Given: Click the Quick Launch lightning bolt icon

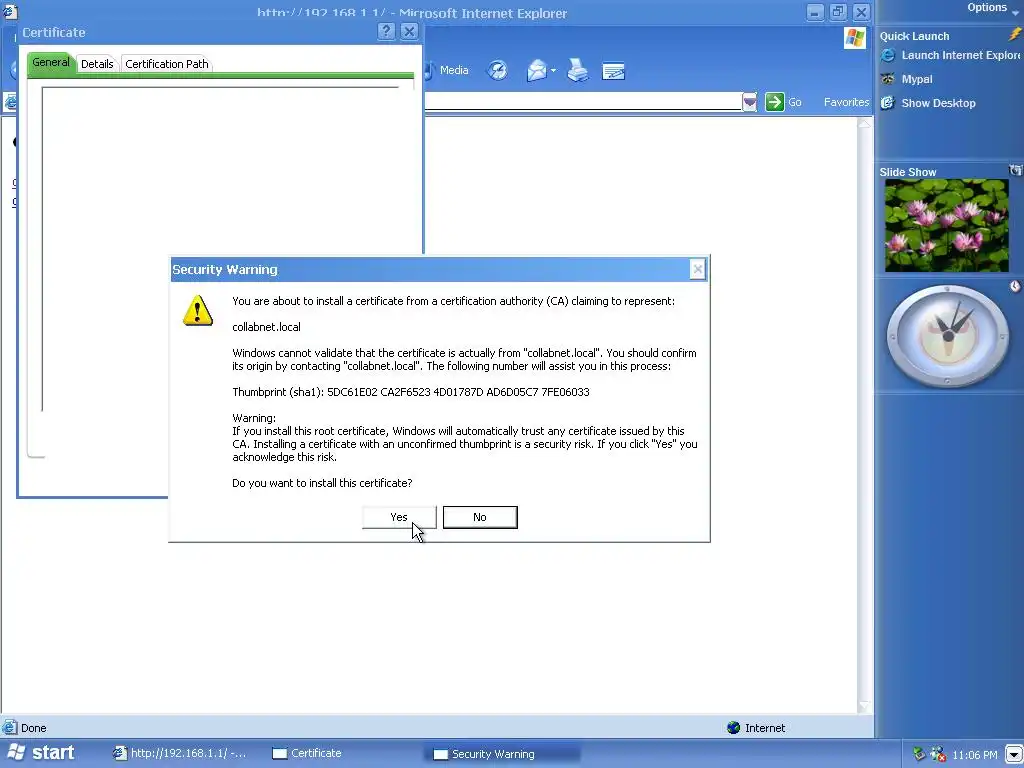Looking at the screenshot, I should coord(1015,35).
